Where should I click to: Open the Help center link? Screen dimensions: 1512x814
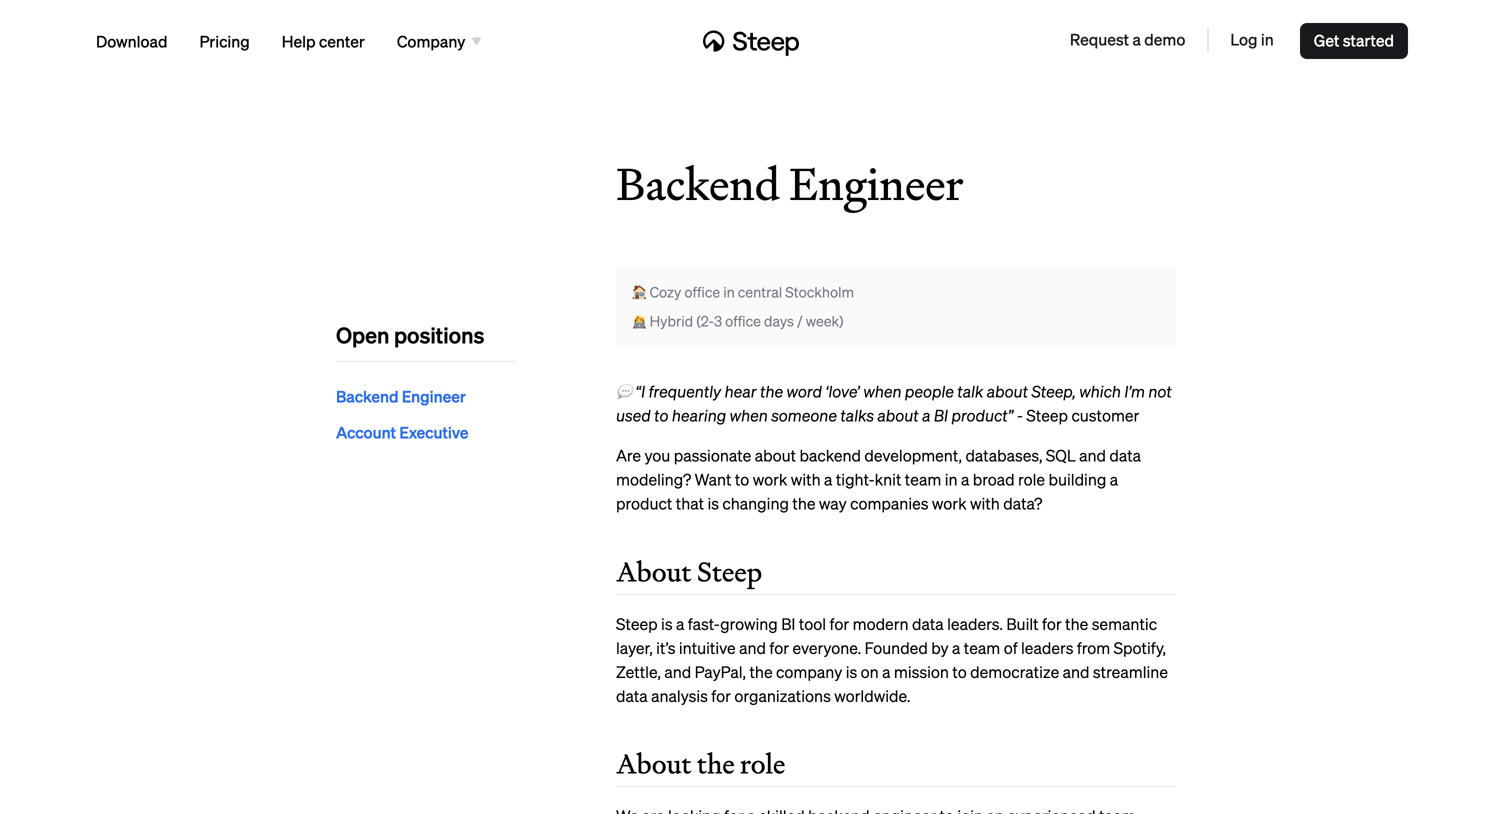[x=323, y=41]
